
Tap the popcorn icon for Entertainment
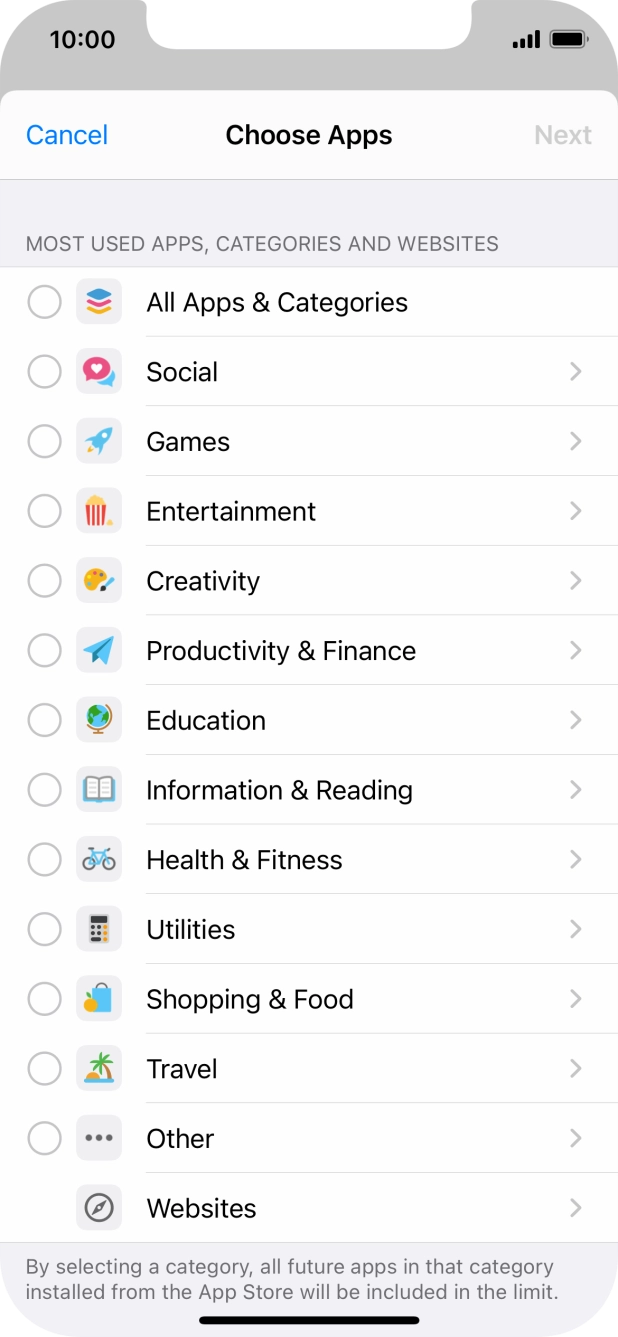click(99, 511)
